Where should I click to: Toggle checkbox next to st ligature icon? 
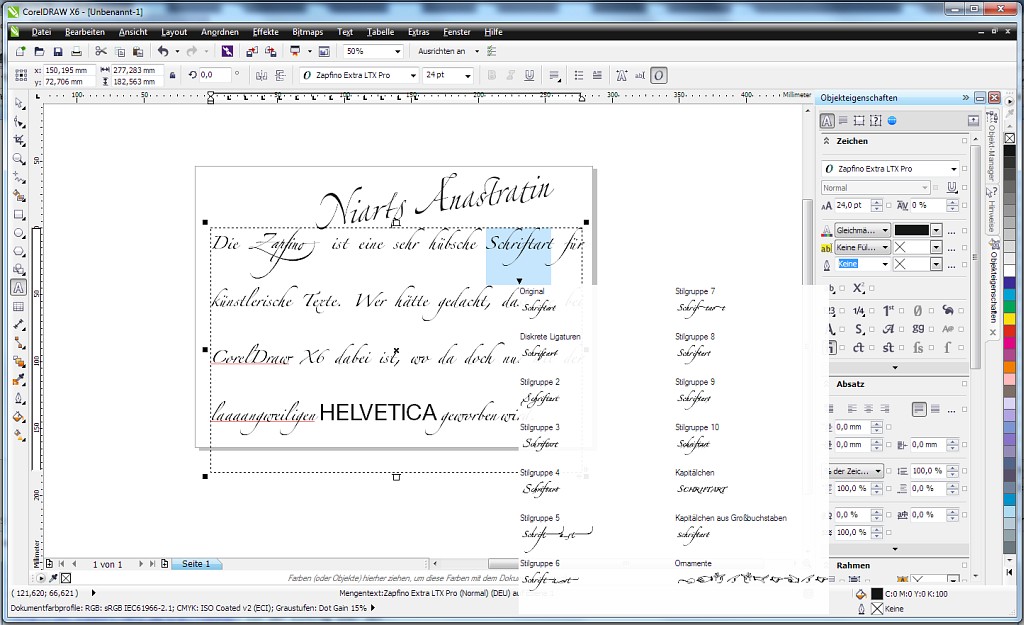901,347
